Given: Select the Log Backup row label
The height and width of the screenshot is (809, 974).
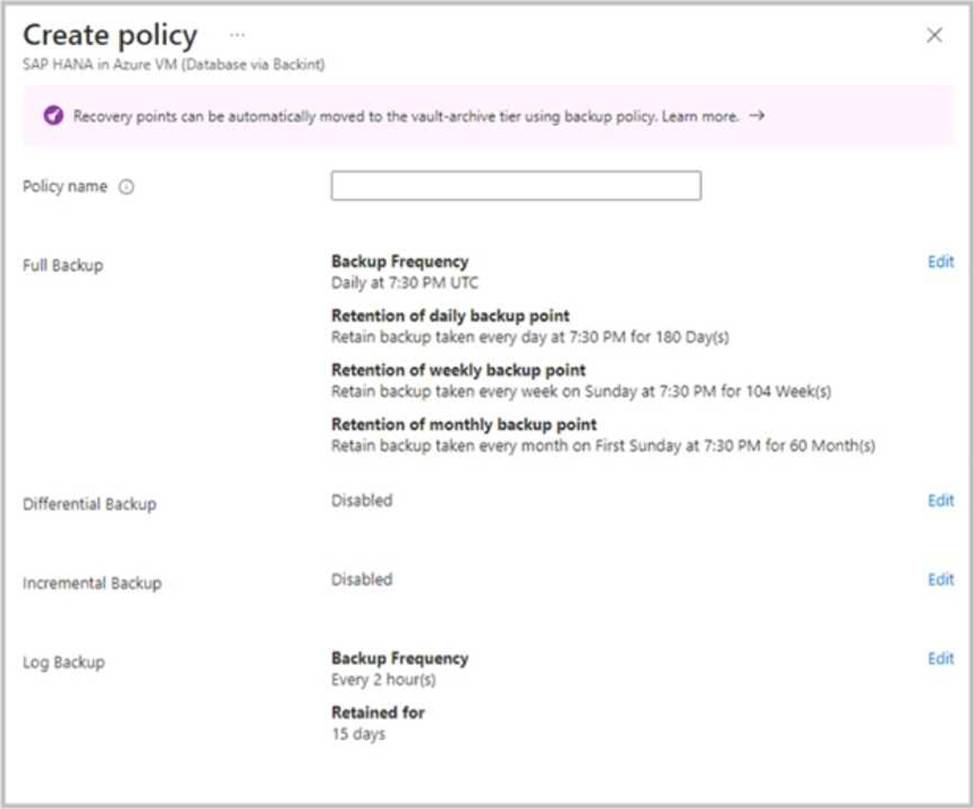Looking at the screenshot, I should click(63, 662).
